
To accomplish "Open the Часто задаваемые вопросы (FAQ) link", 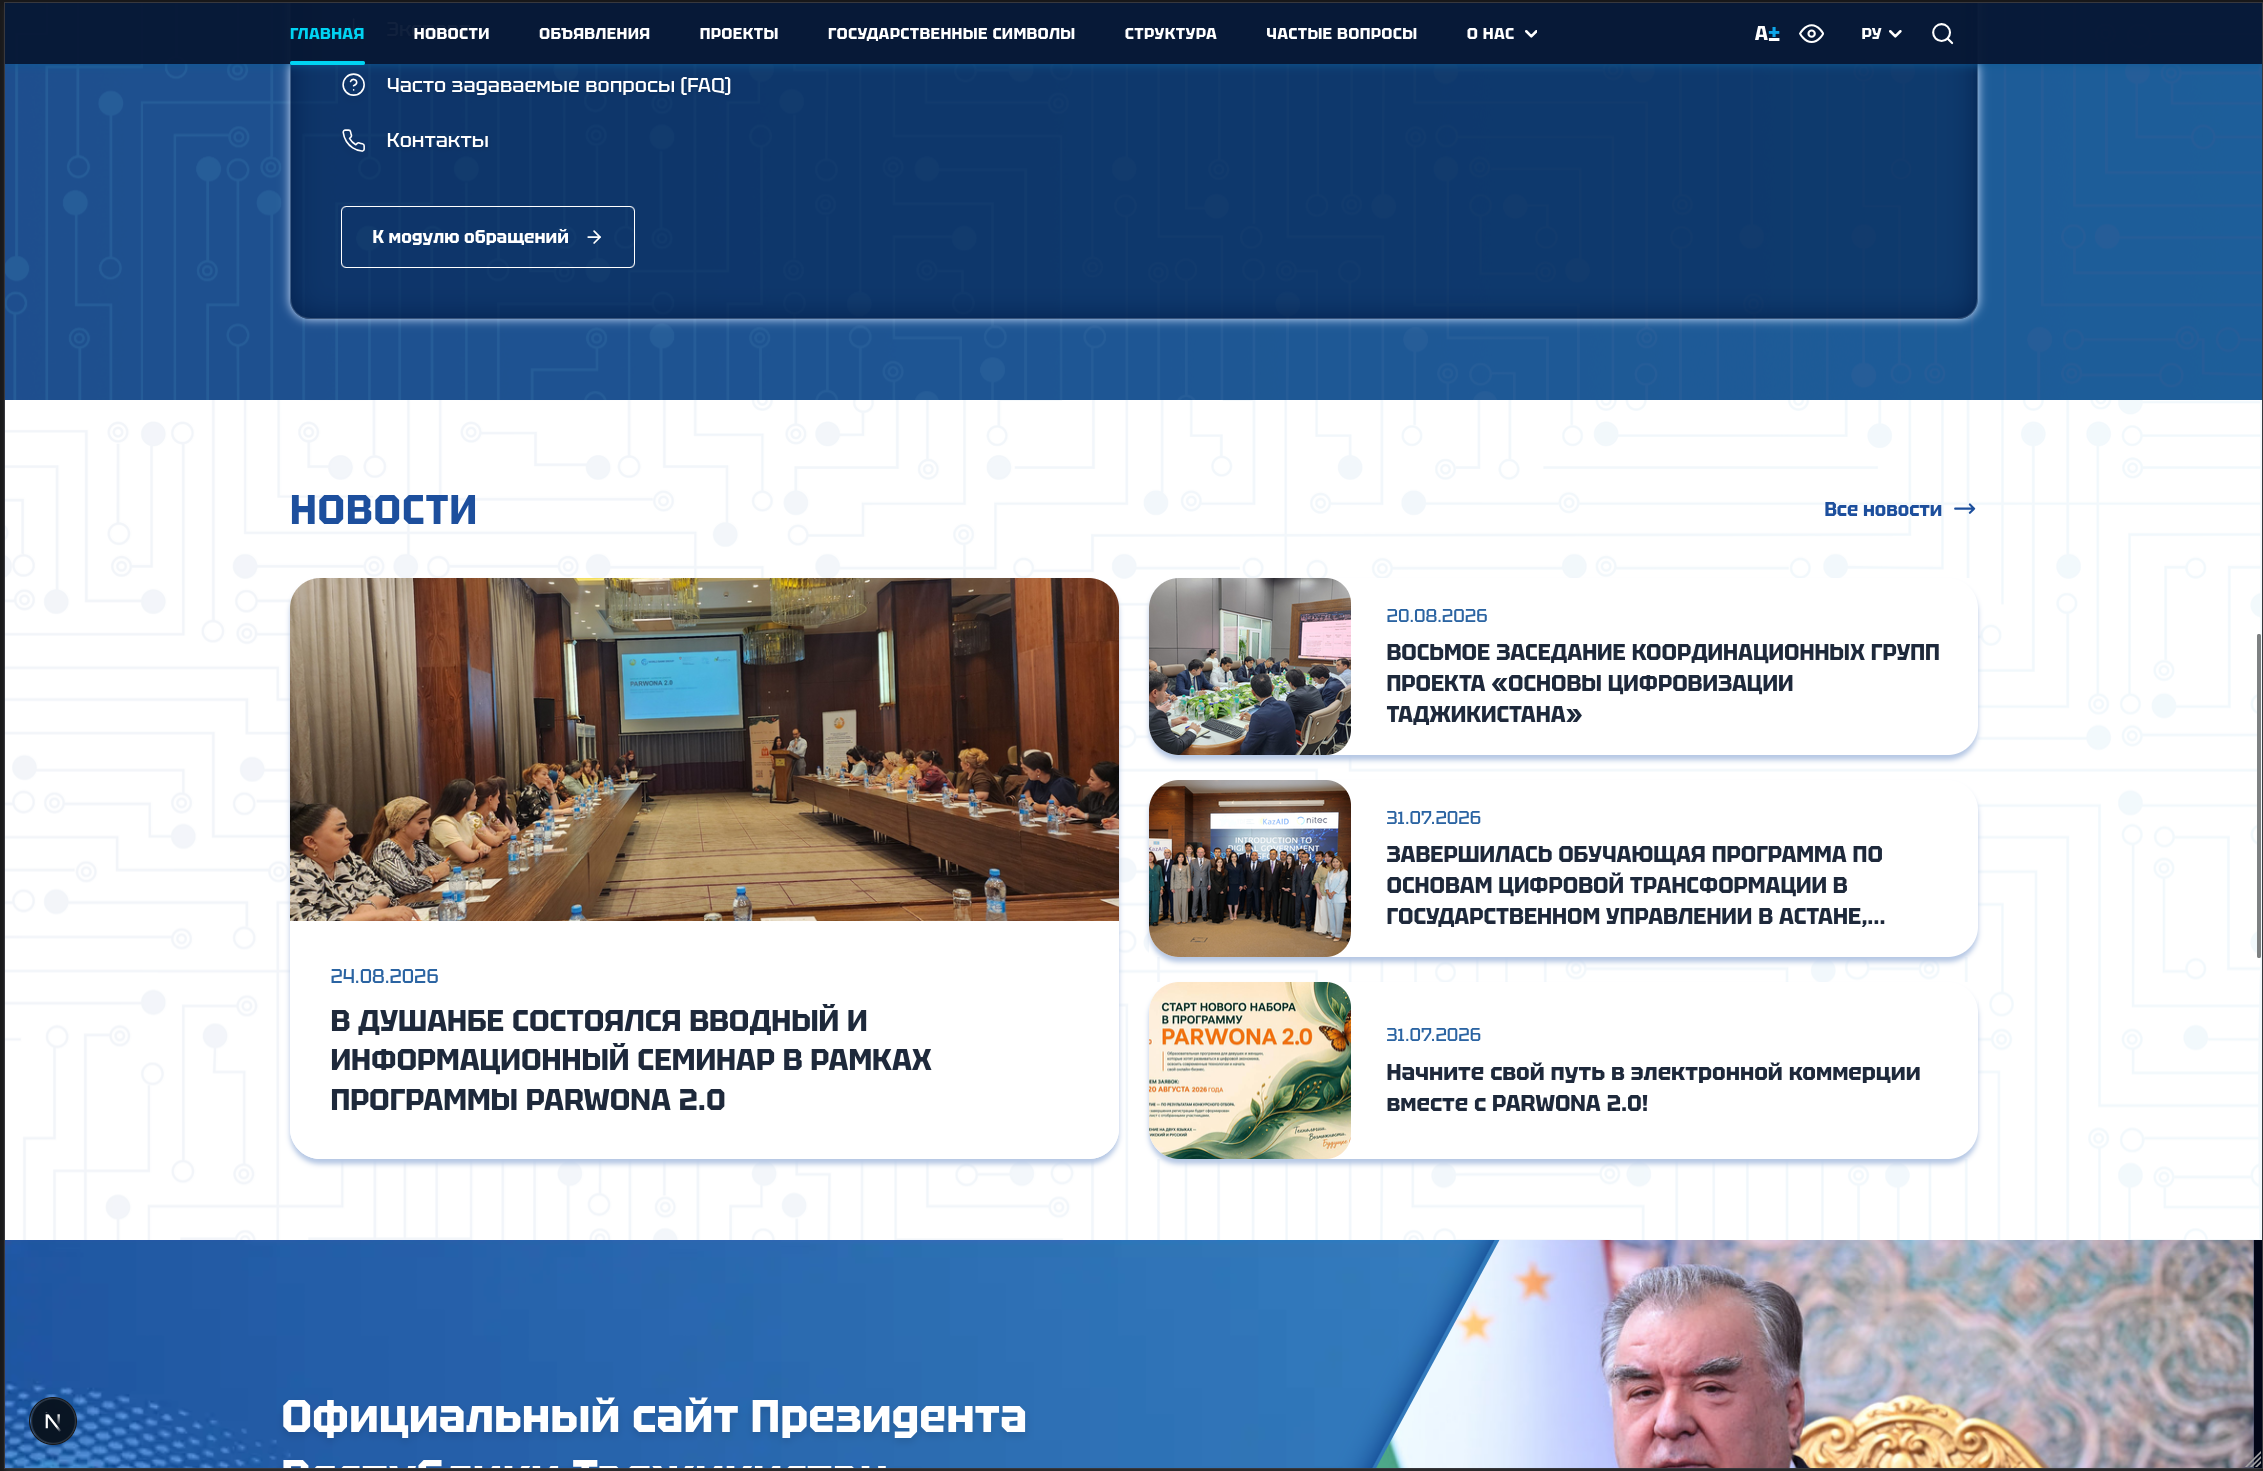I will [559, 85].
